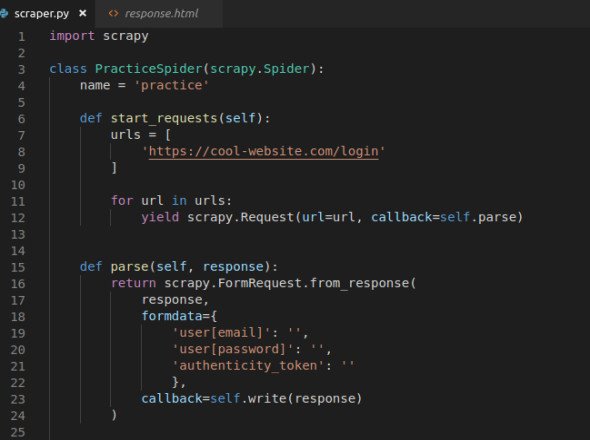Image resolution: width=590 pixels, height=440 pixels.
Task: Click scrapy.Spider base class text
Action: (260, 69)
